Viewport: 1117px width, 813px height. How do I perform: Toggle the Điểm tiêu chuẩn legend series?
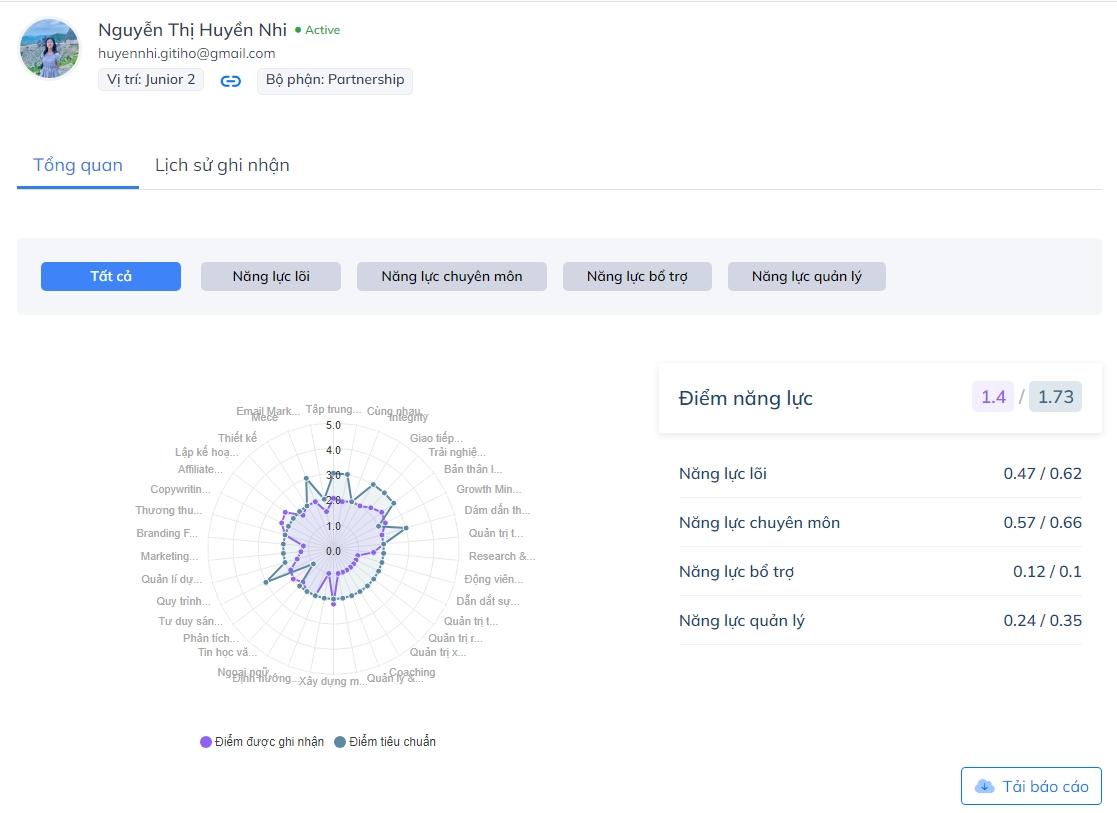pyautogui.click(x=385, y=742)
